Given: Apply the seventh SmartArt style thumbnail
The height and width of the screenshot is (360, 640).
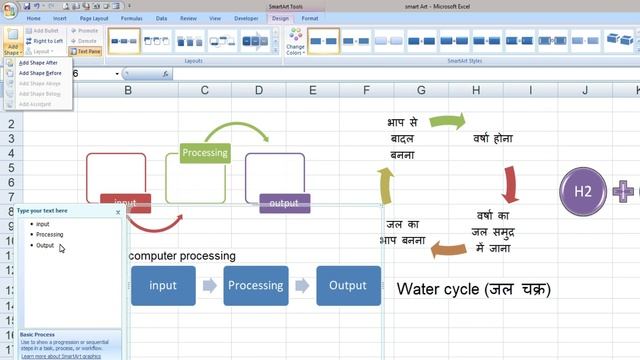Looking at the screenshot, I should coord(519,41).
